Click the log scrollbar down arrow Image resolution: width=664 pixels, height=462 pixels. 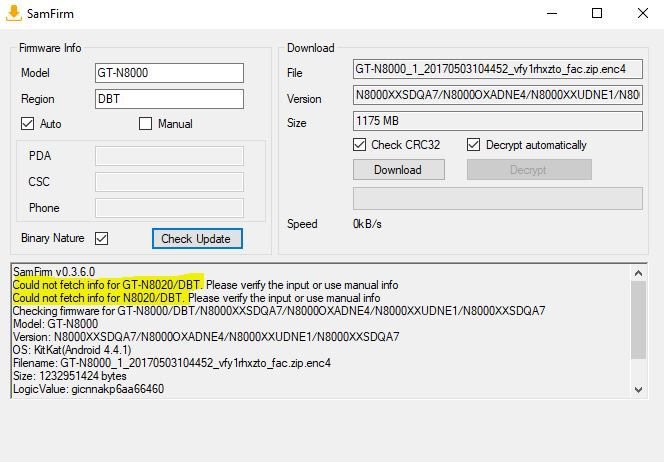coord(639,390)
